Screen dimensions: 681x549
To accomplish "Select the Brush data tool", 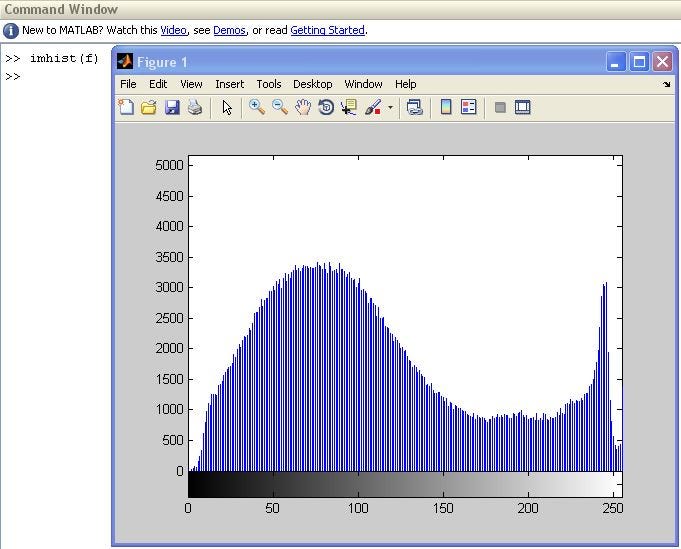I will click(373, 107).
